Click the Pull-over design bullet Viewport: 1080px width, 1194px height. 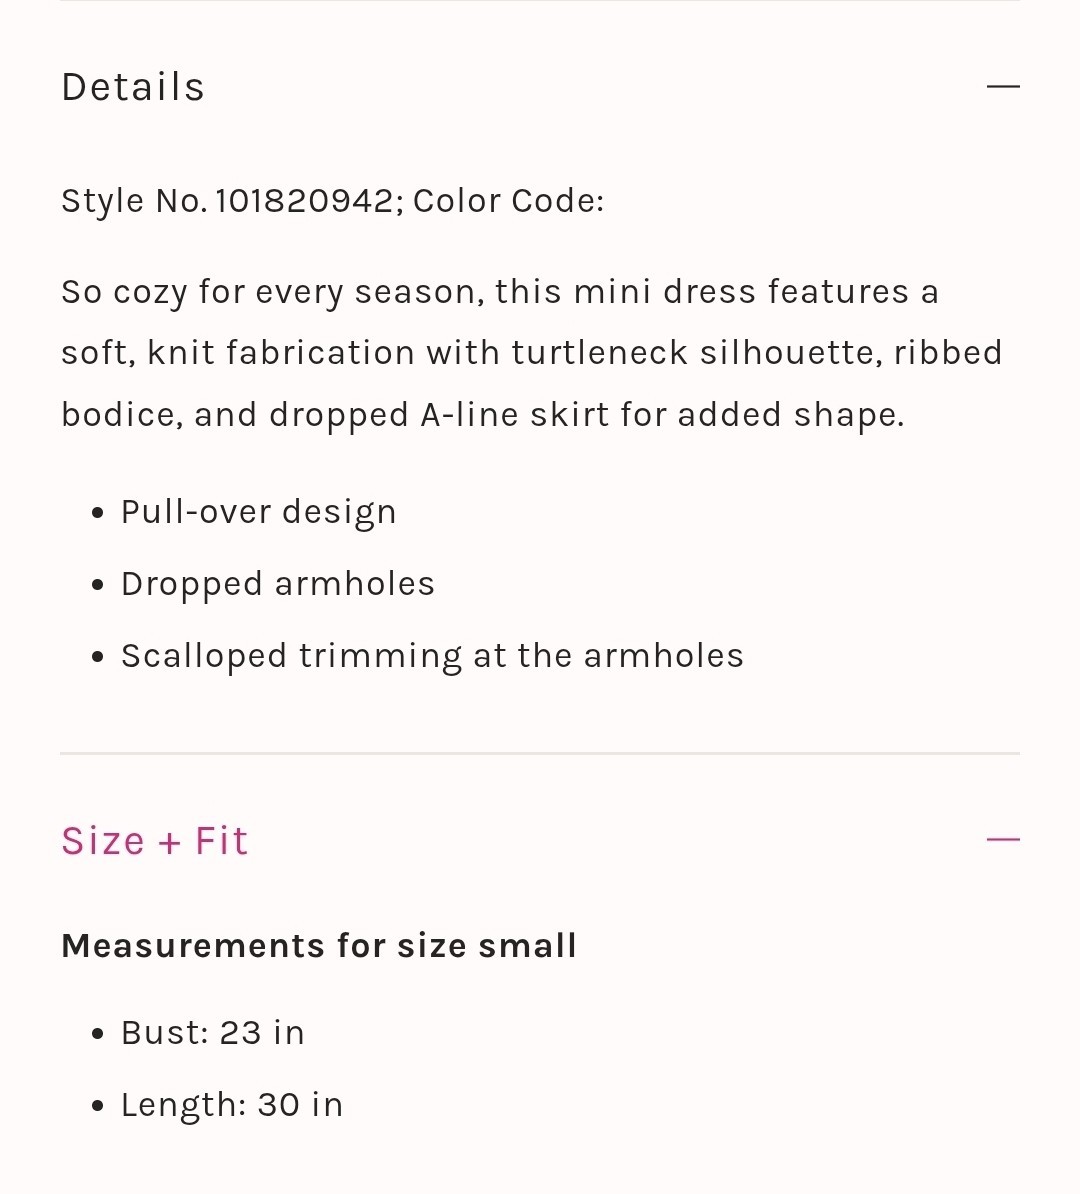pyautogui.click(x=258, y=512)
